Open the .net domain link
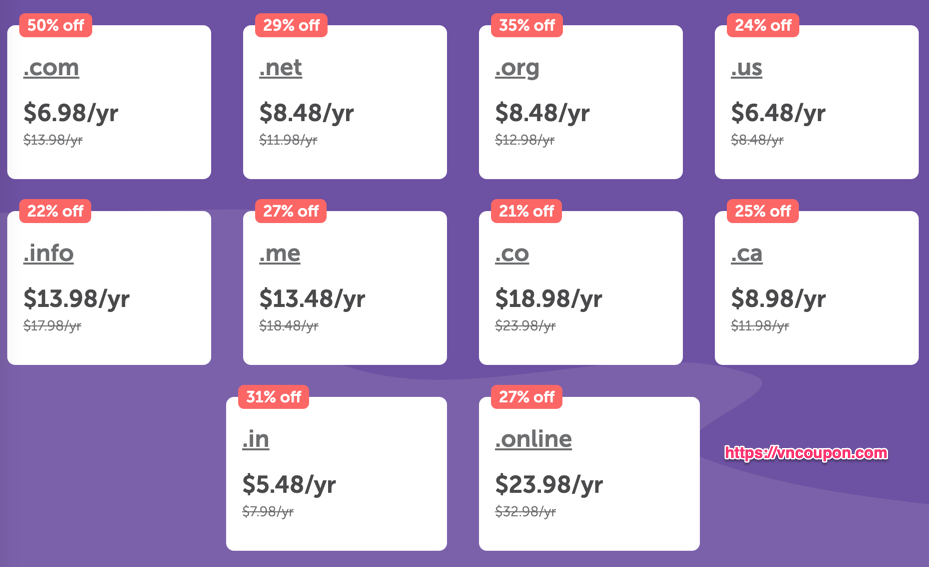 (x=280, y=68)
